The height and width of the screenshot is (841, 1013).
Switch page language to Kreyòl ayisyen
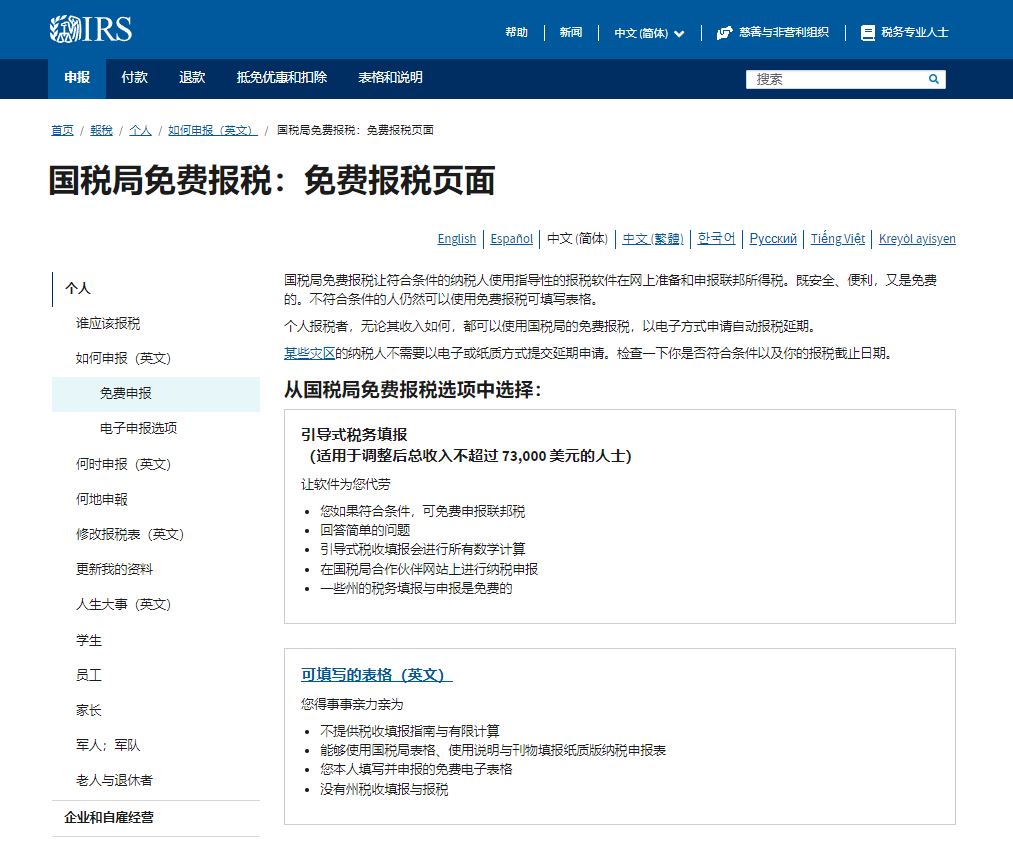917,239
